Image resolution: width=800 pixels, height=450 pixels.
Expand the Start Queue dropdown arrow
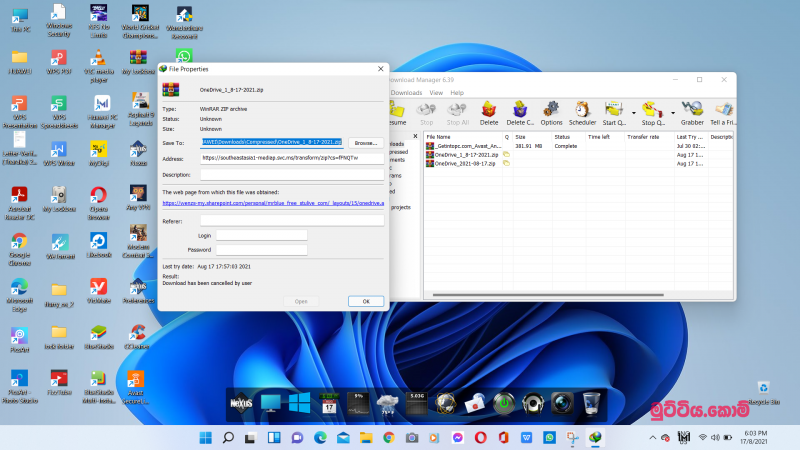coord(634,113)
